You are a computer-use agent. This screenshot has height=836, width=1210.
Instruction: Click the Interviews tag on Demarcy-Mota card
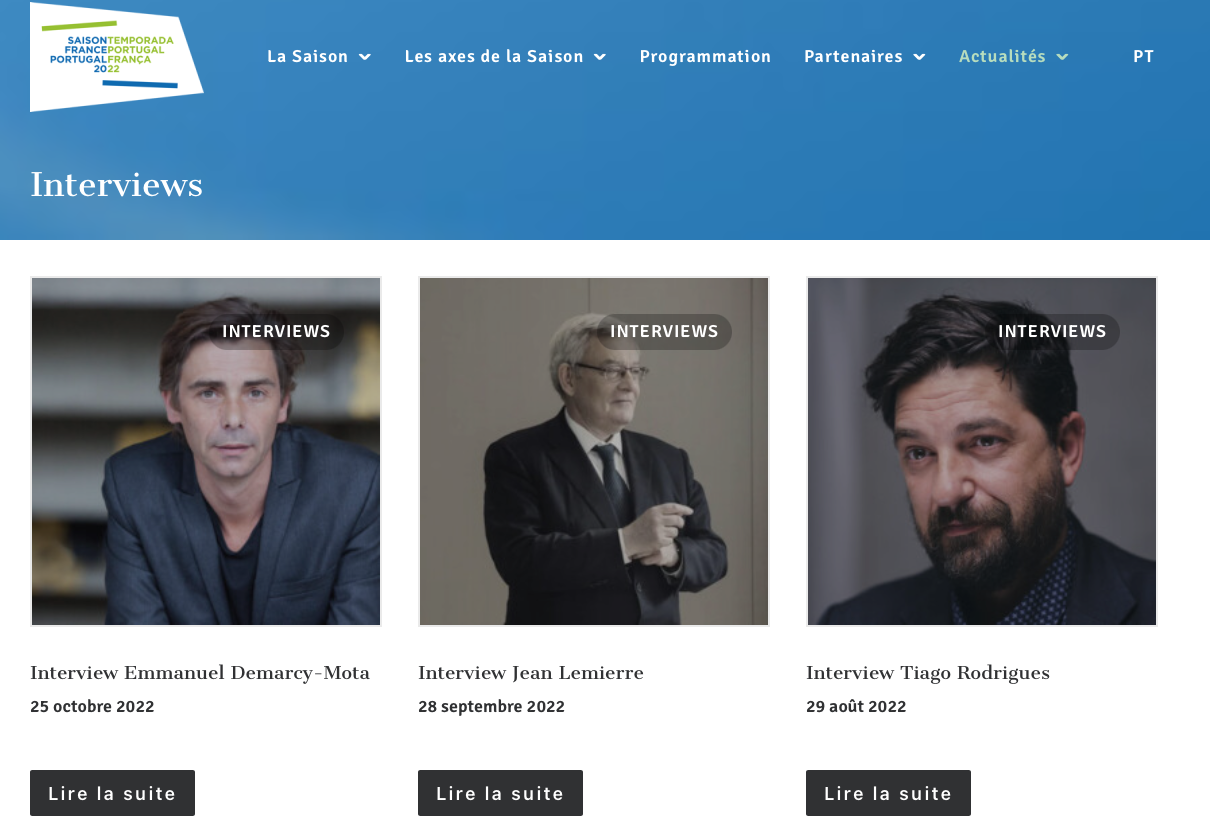(276, 332)
